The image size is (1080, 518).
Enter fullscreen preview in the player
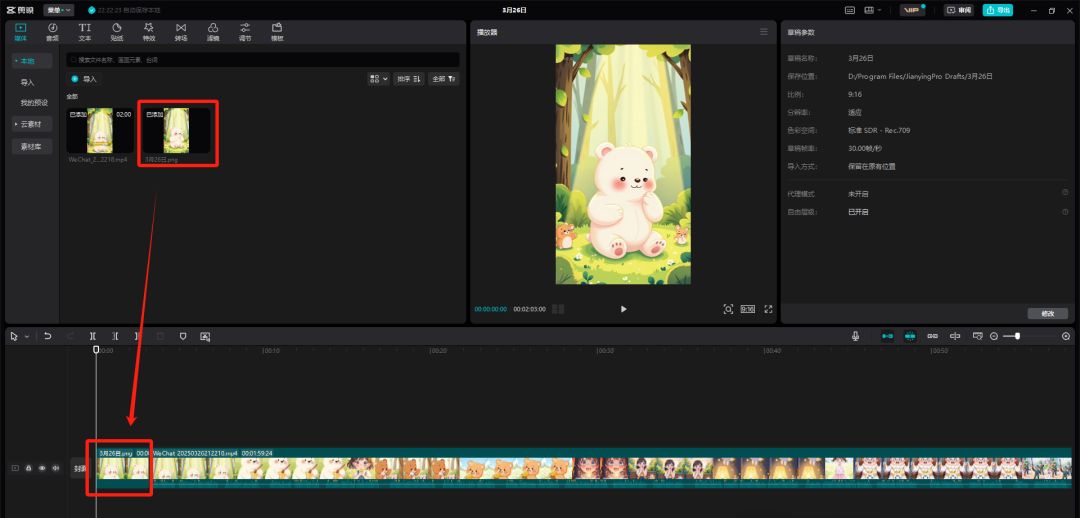coord(768,309)
